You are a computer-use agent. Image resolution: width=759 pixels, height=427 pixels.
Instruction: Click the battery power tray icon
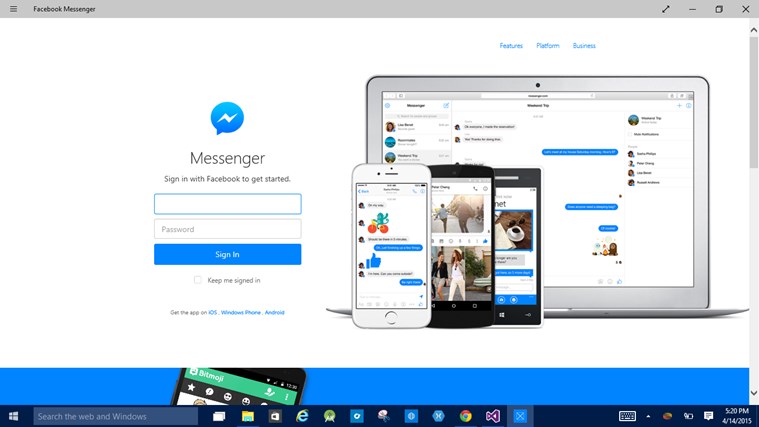click(x=688, y=416)
